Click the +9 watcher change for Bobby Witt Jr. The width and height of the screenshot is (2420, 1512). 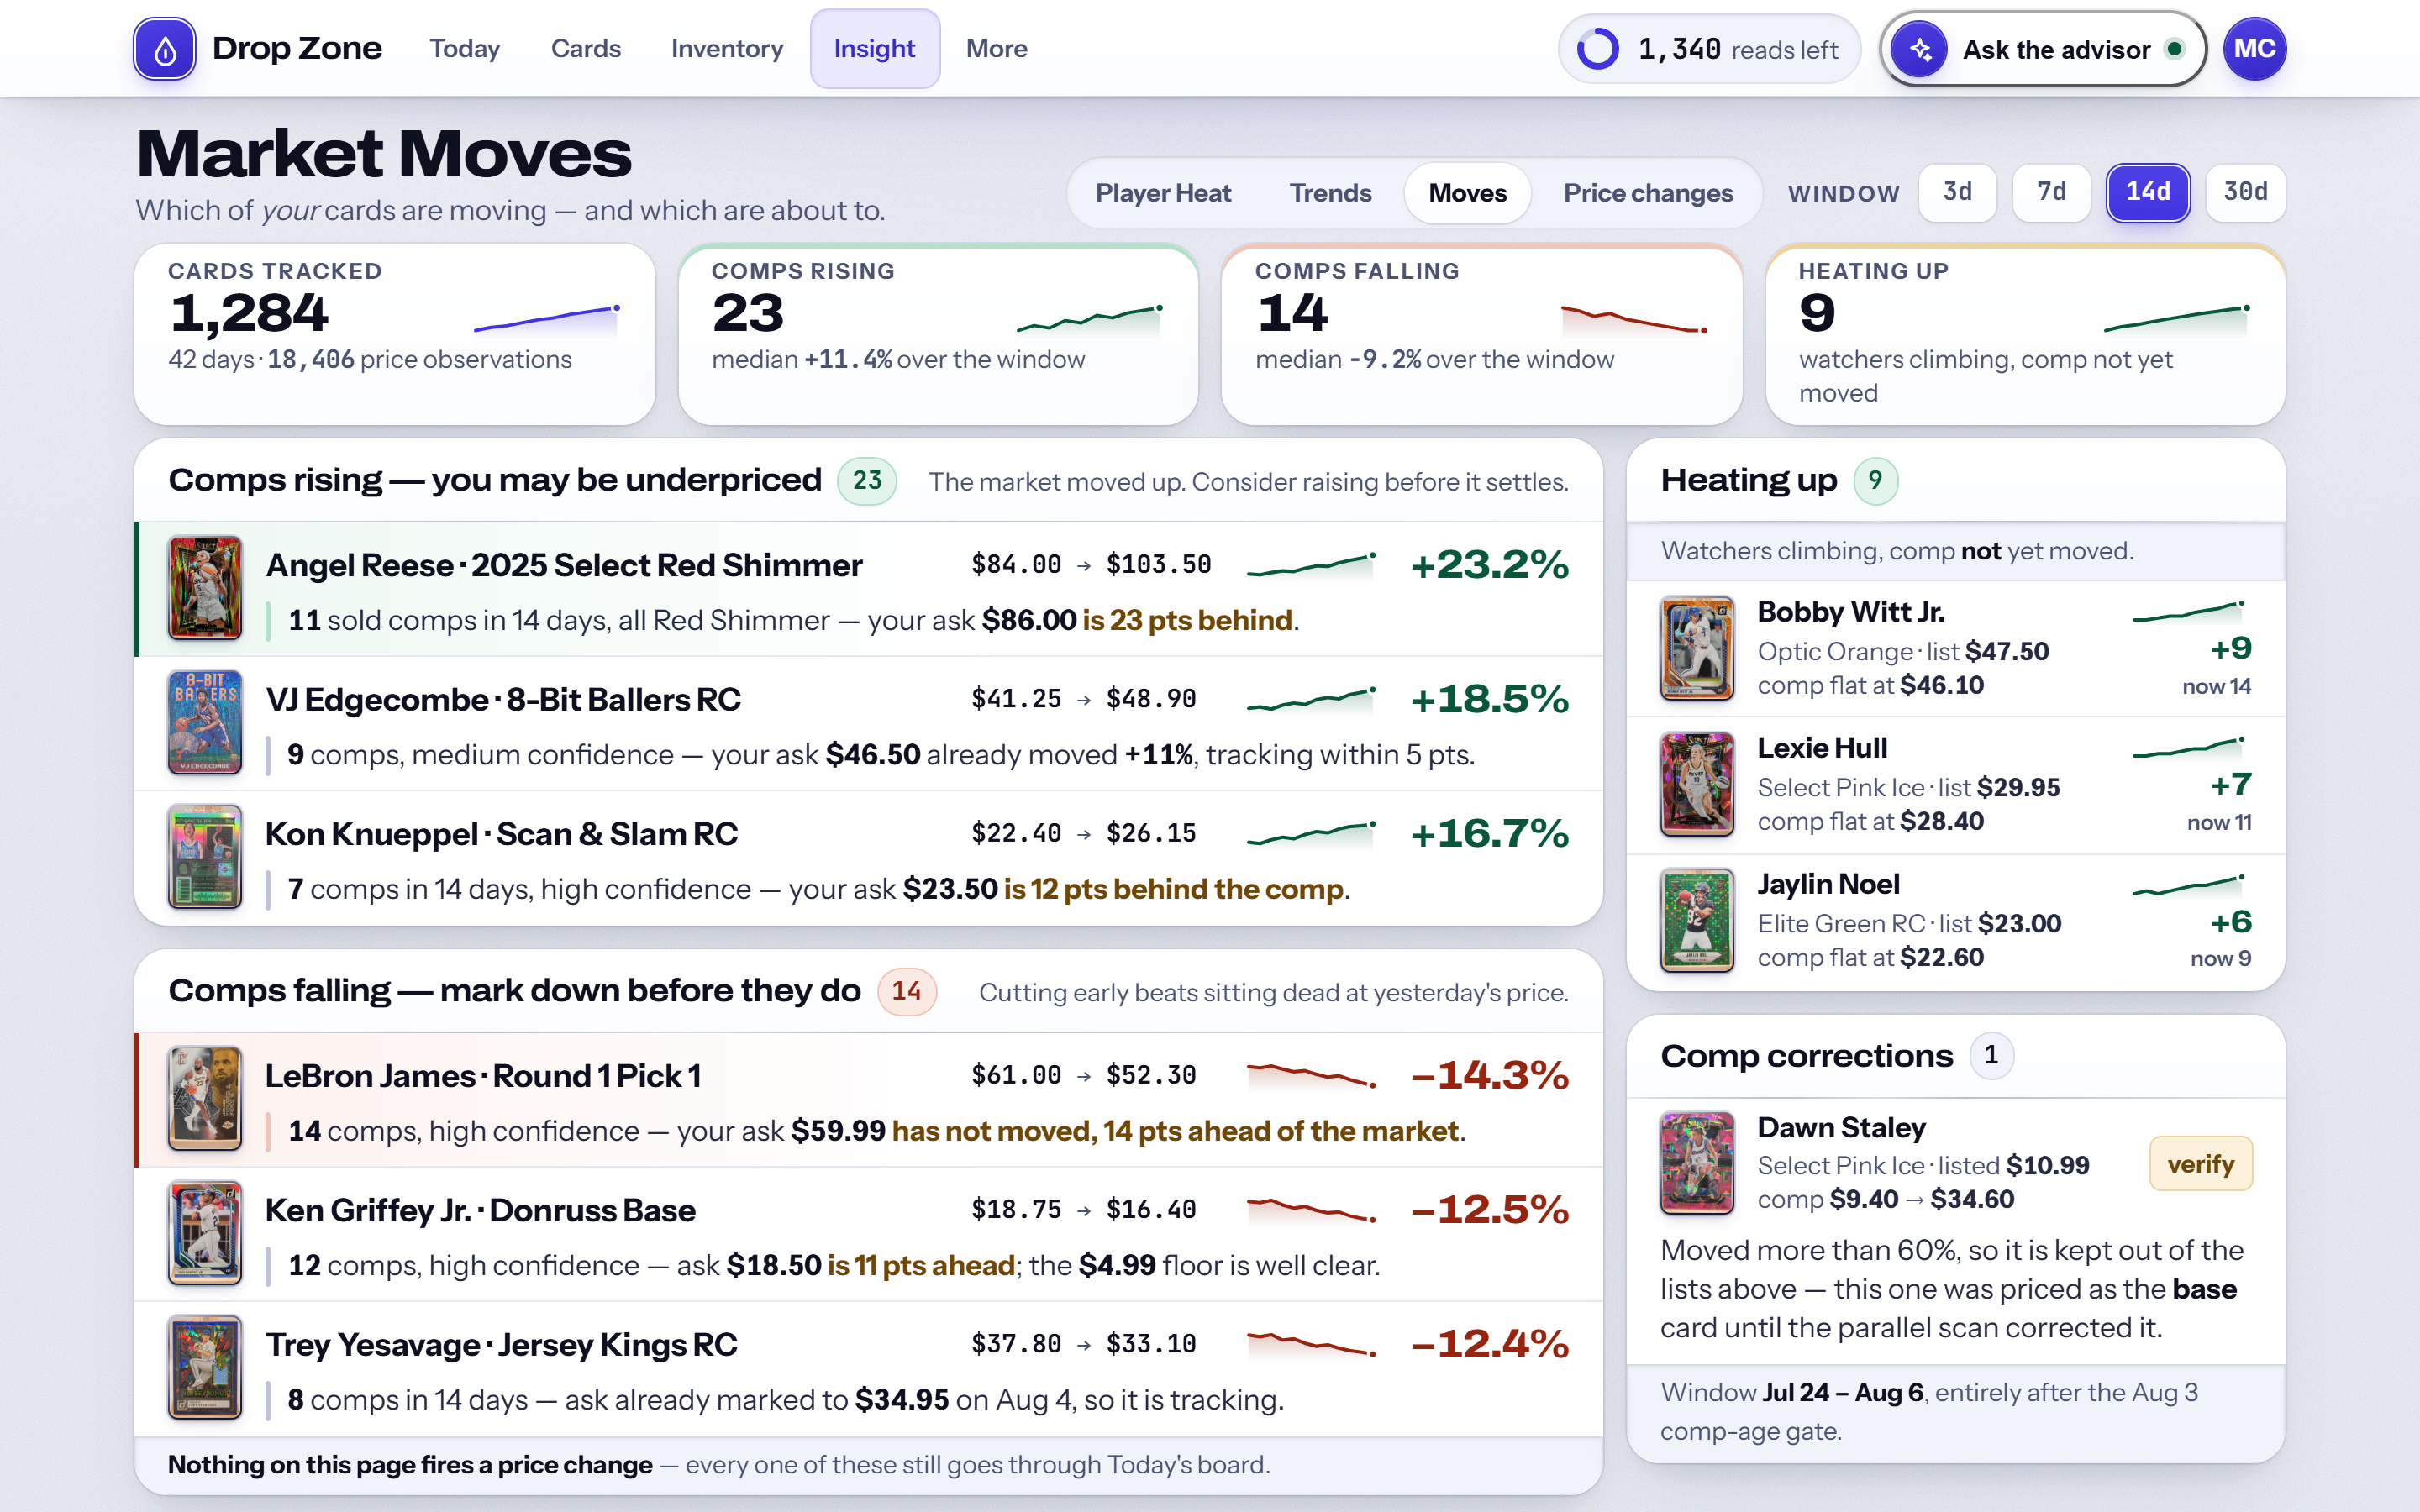tap(2230, 649)
